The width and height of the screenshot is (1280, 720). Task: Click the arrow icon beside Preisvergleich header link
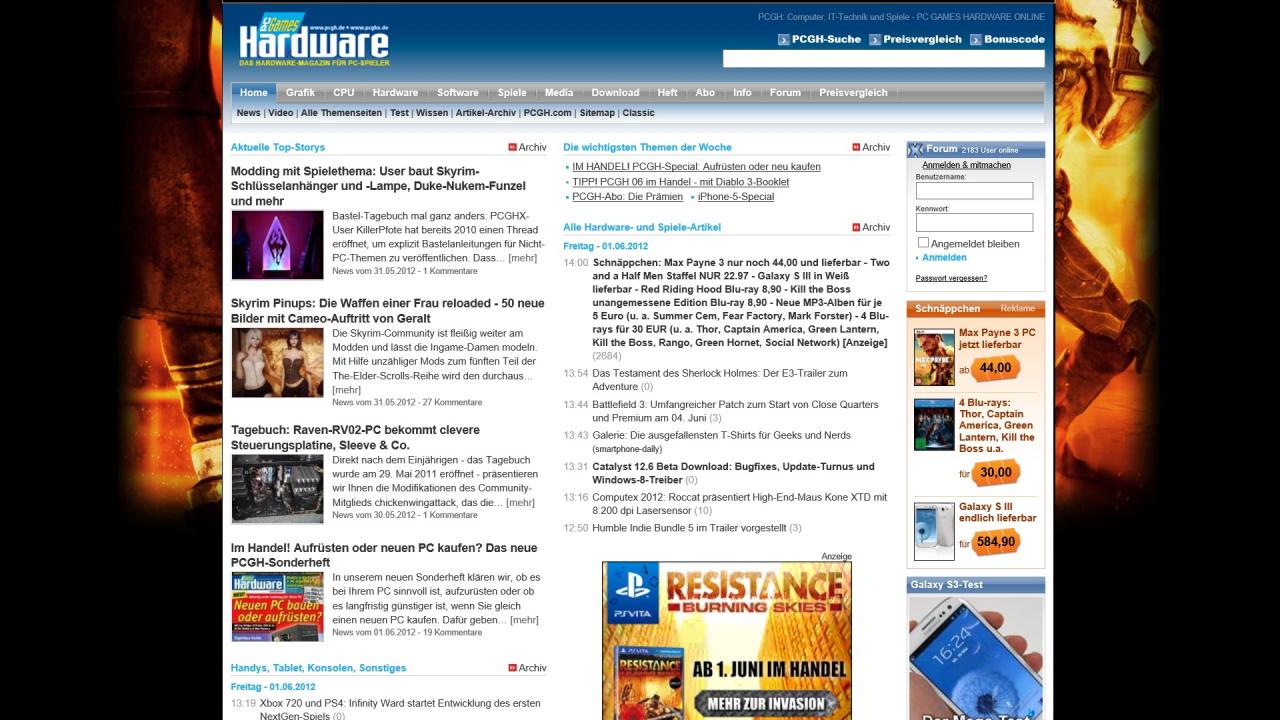pyautogui.click(x=875, y=40)
